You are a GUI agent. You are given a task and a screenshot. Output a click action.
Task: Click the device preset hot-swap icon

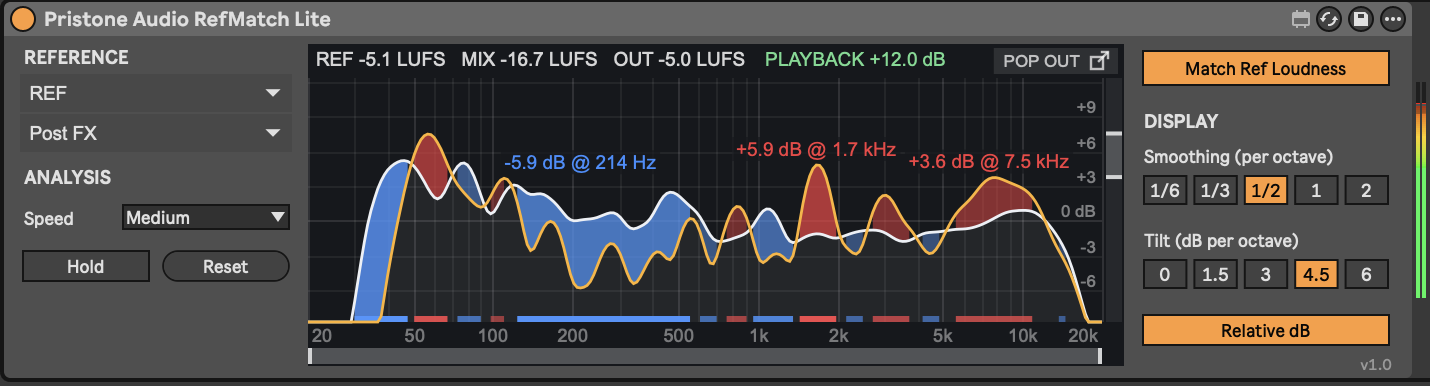[1329, 19]
